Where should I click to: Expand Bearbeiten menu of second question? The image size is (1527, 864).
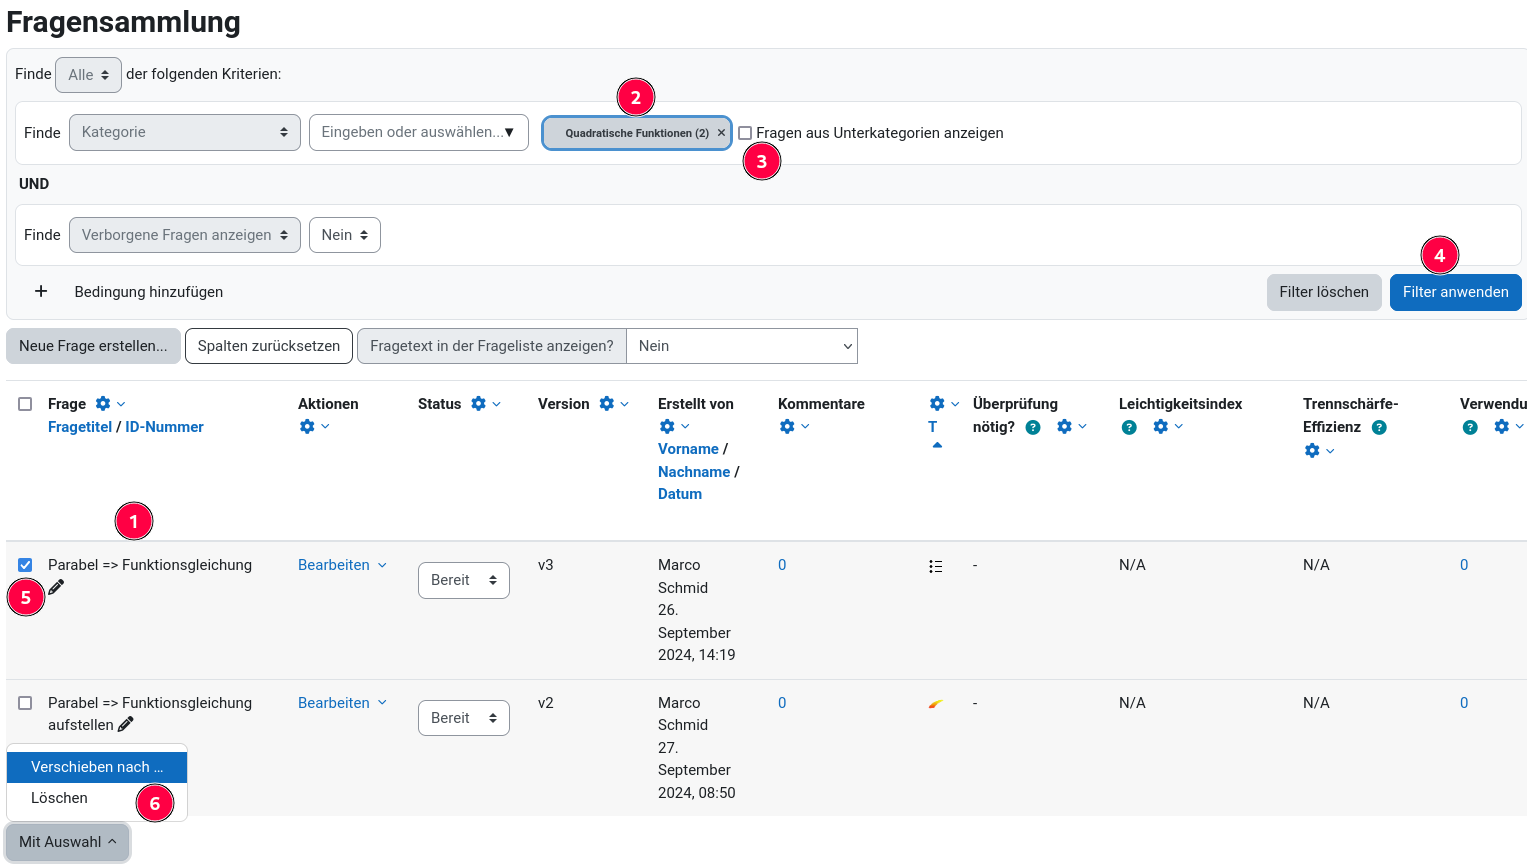[x=342, y=703]
